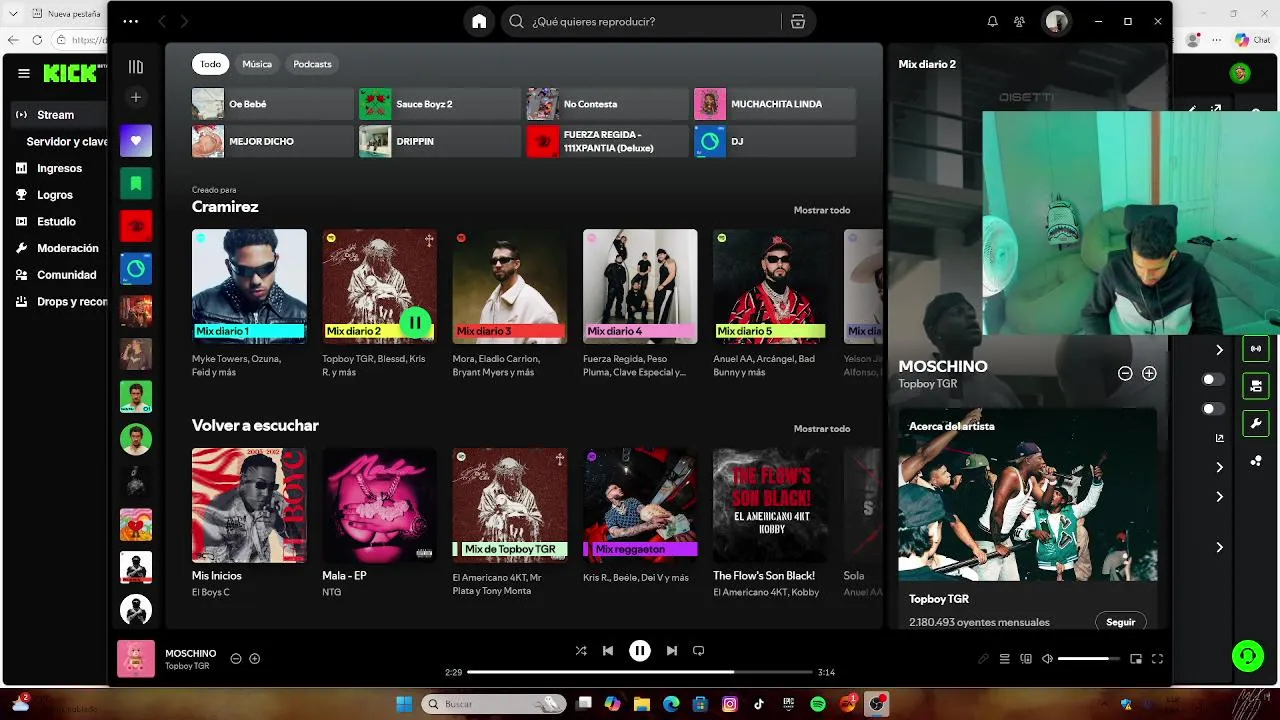
Task: Add MOSCHINO via plus in Now Playing panel
Action: click(1149, 373)
